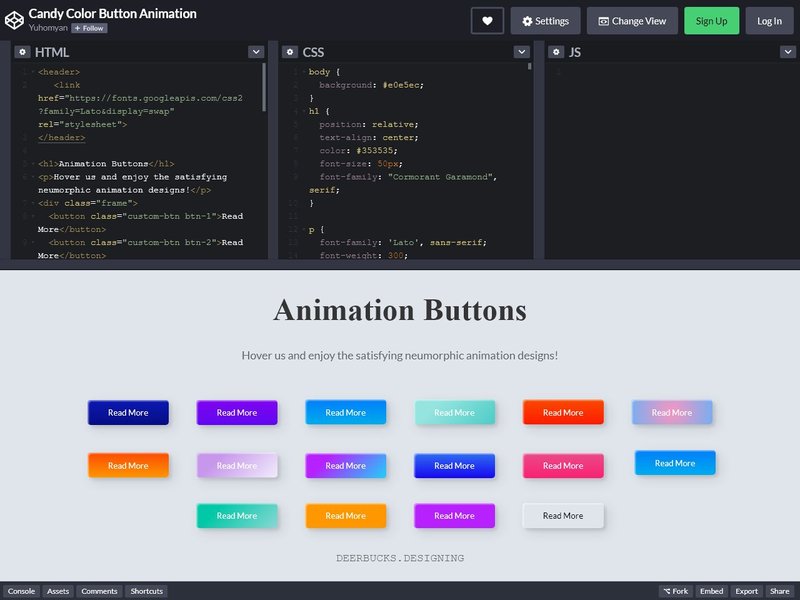Click the CodePen logo icon
800x600 pixels.
tap(14, 20)
